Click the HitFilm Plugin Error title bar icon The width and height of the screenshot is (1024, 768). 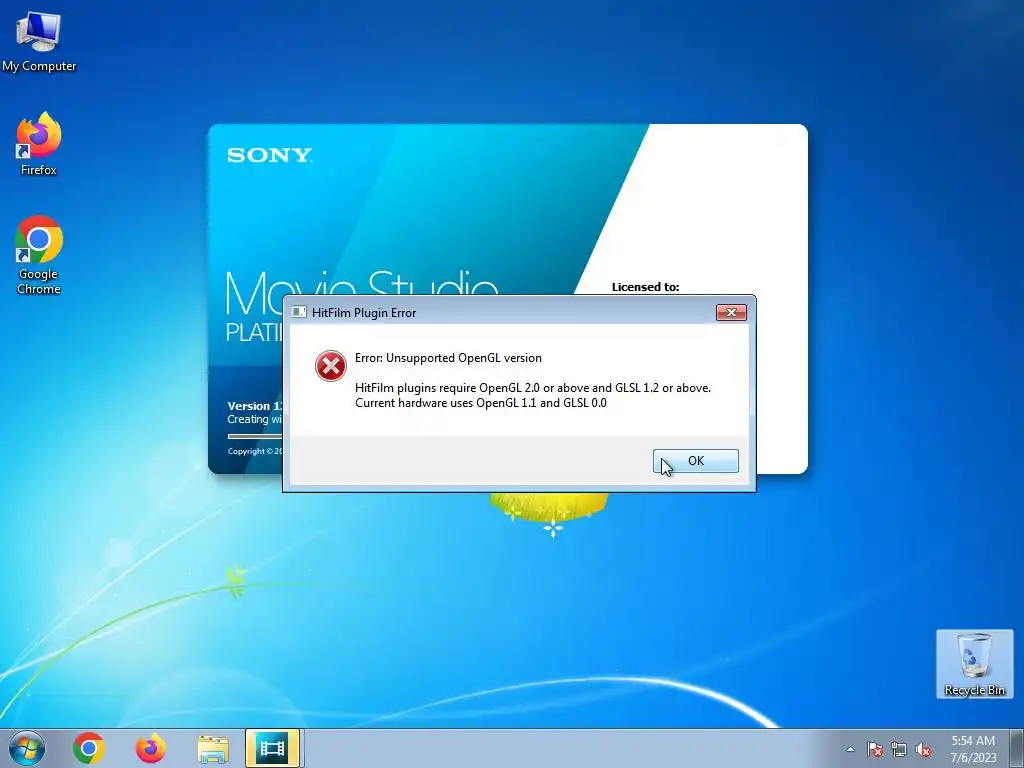coord(299,313)
